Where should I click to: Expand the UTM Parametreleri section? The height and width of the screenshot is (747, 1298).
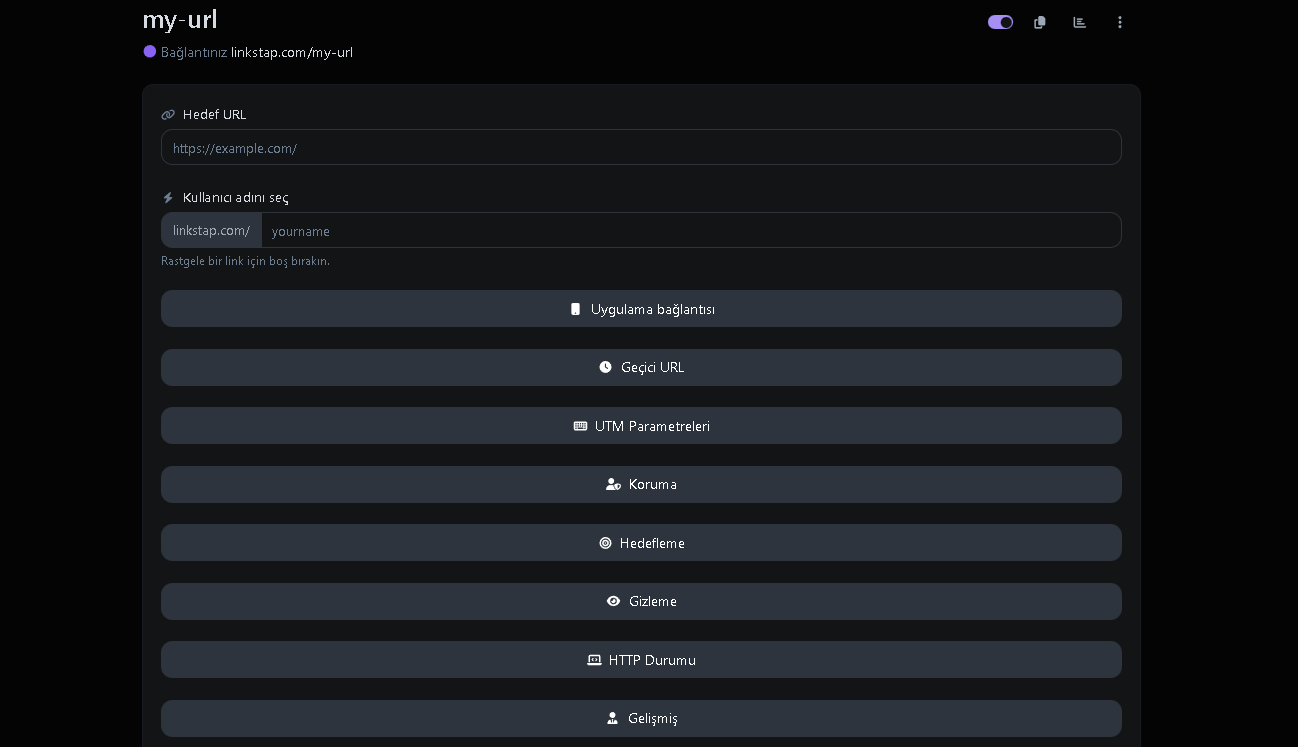click(x=641, y=426)
